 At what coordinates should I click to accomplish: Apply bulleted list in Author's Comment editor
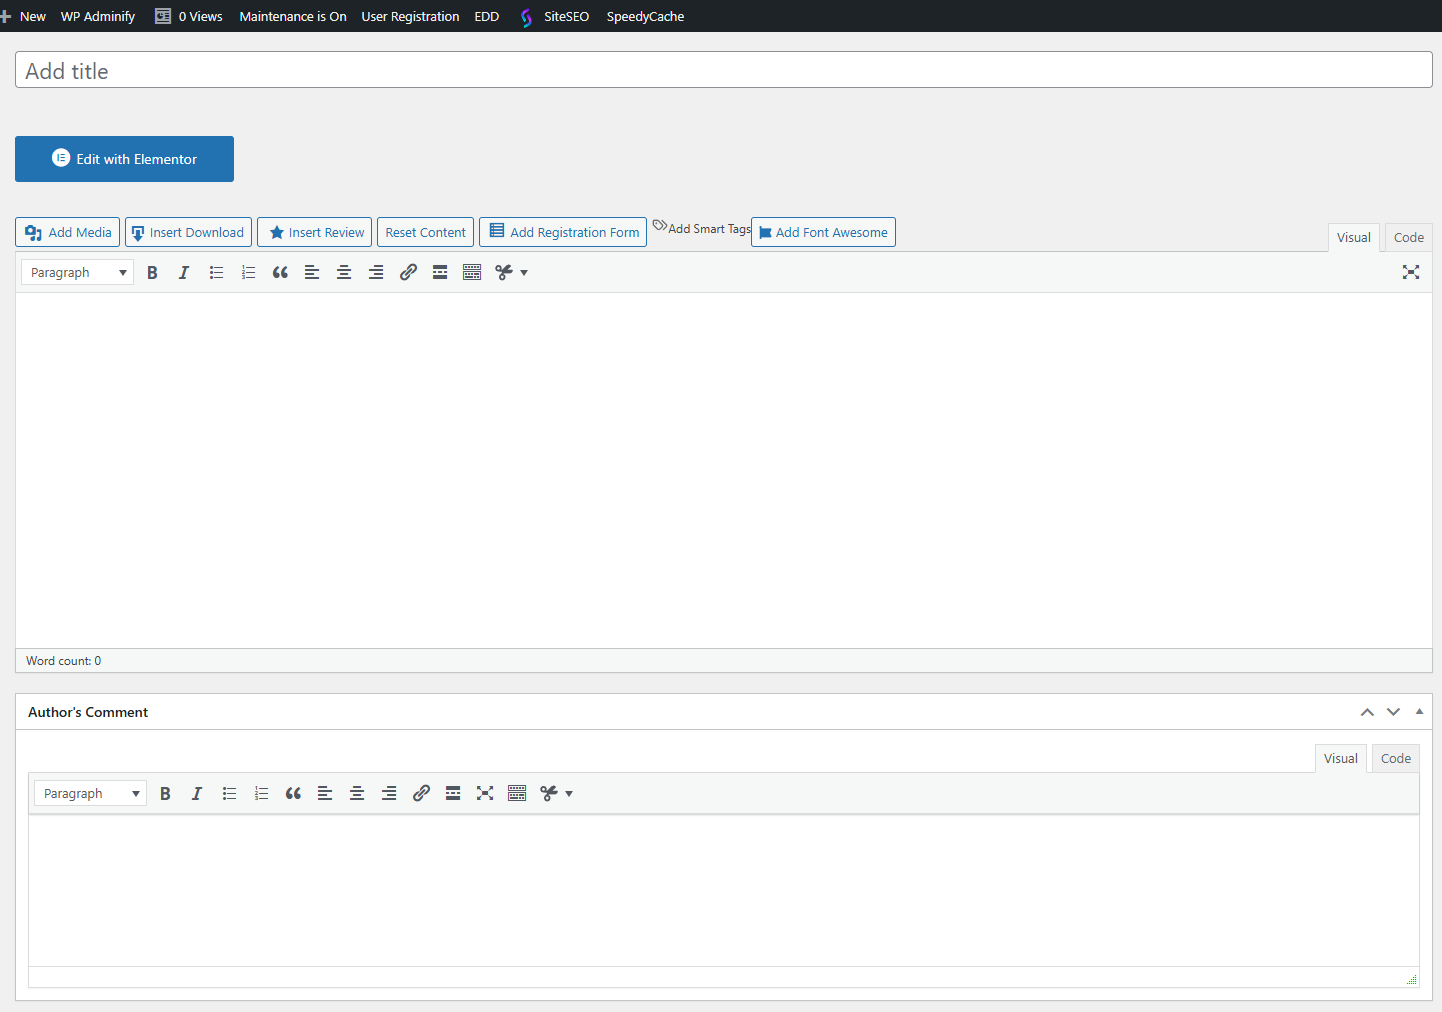[x=229, y=794]
